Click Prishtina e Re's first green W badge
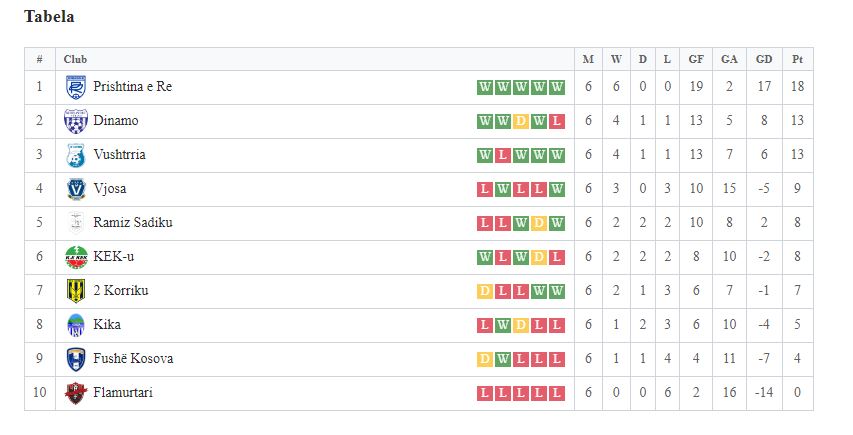Screen dimensions: 853x435 click(485, 88)
